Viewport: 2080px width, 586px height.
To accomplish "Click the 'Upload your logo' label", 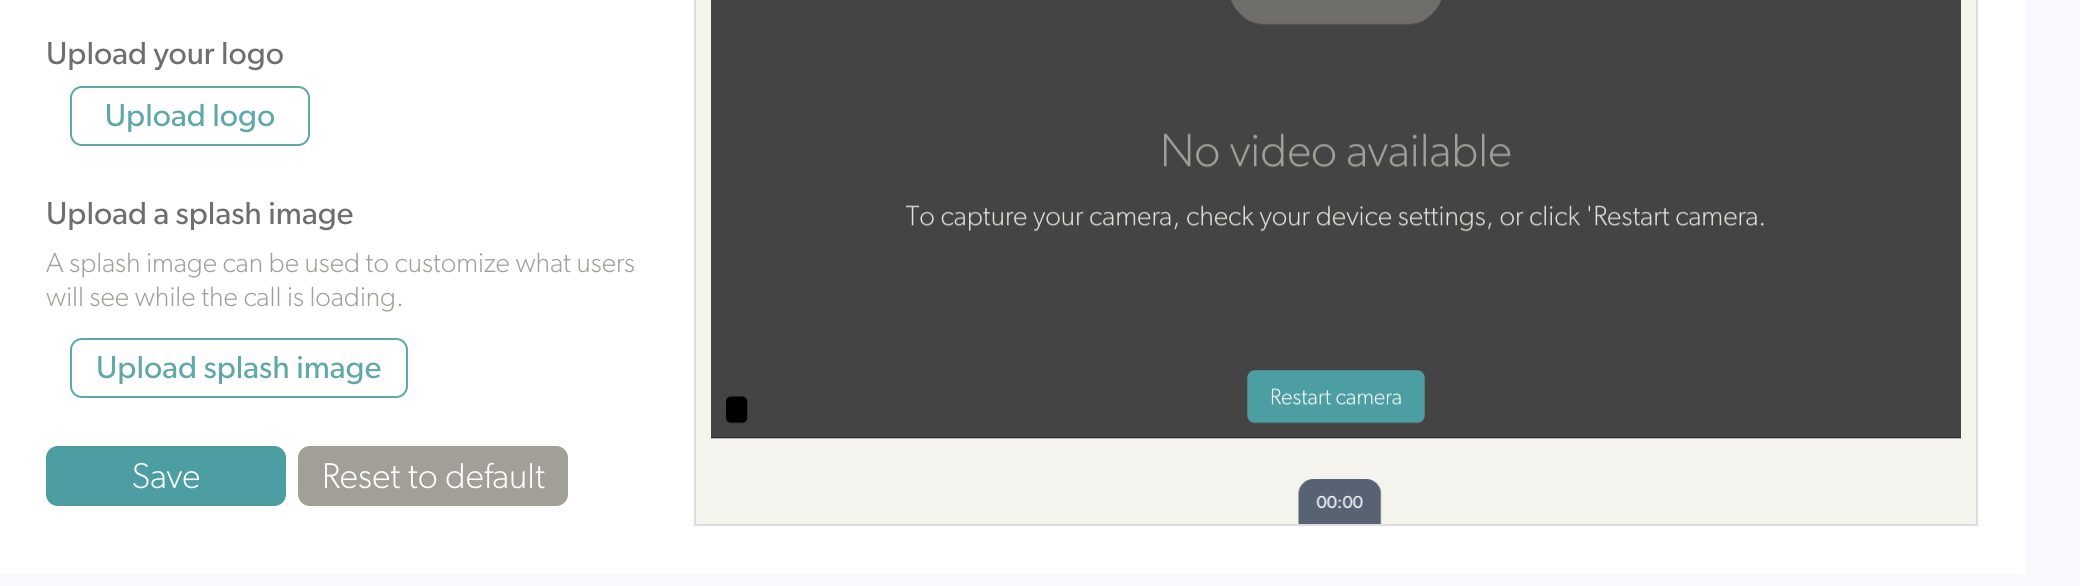I will [165, 54].
